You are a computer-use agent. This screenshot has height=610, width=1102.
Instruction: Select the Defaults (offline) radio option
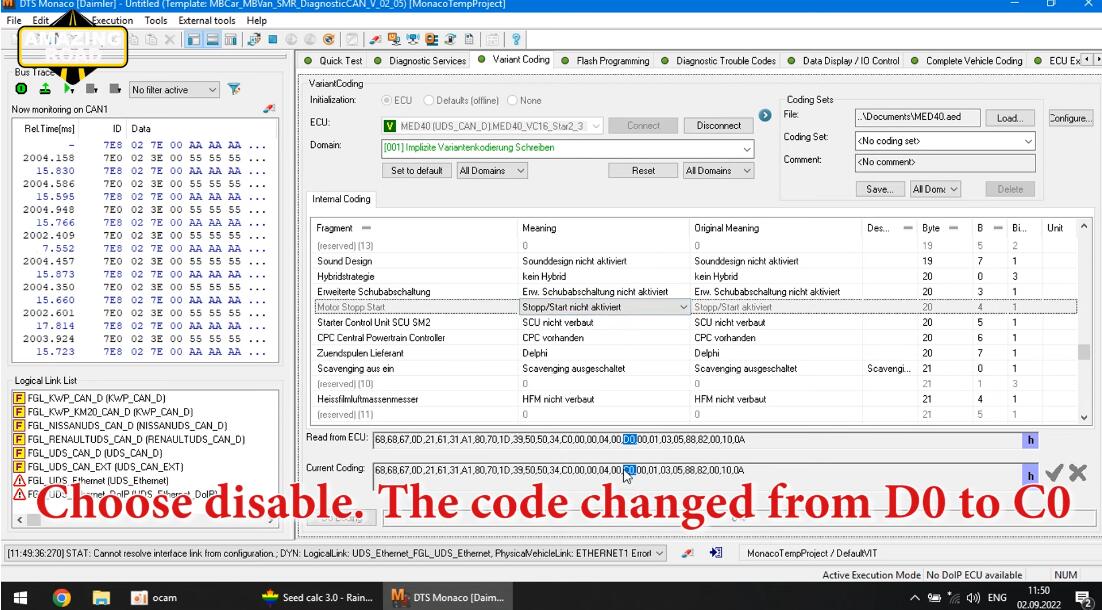pyautogui.click(x=428, y=100)
